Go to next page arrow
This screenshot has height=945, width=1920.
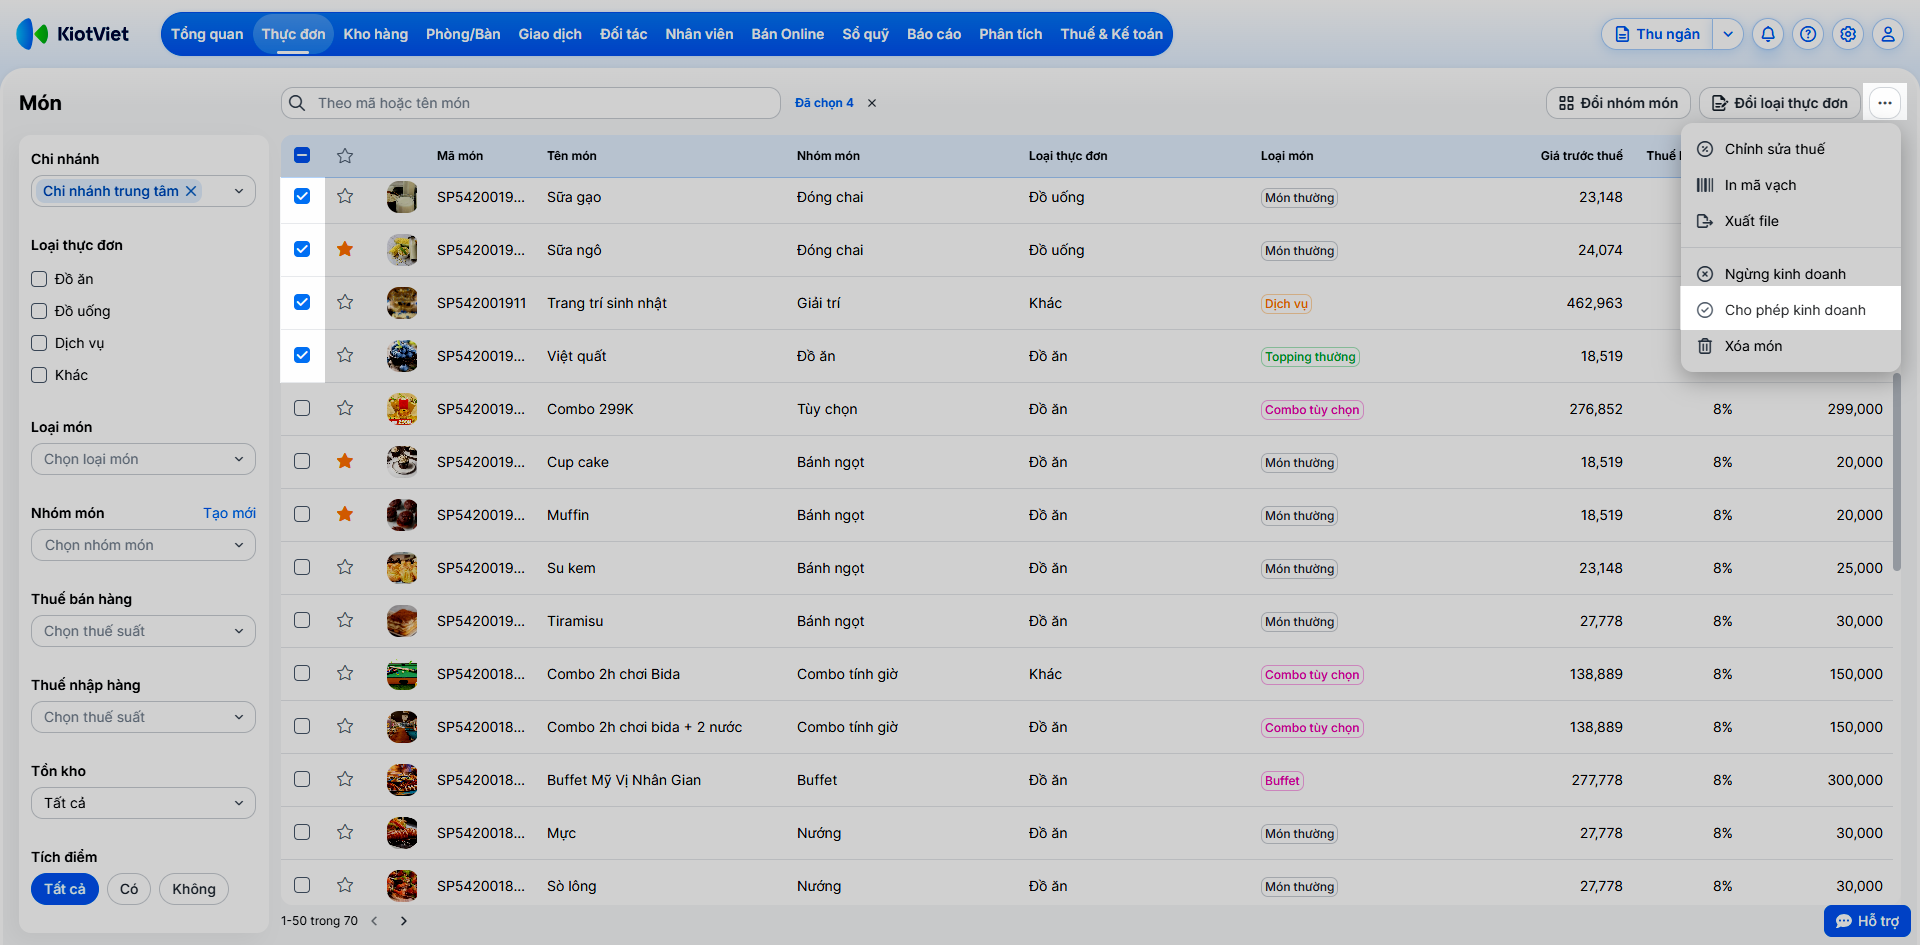click(x=404, y=921)
